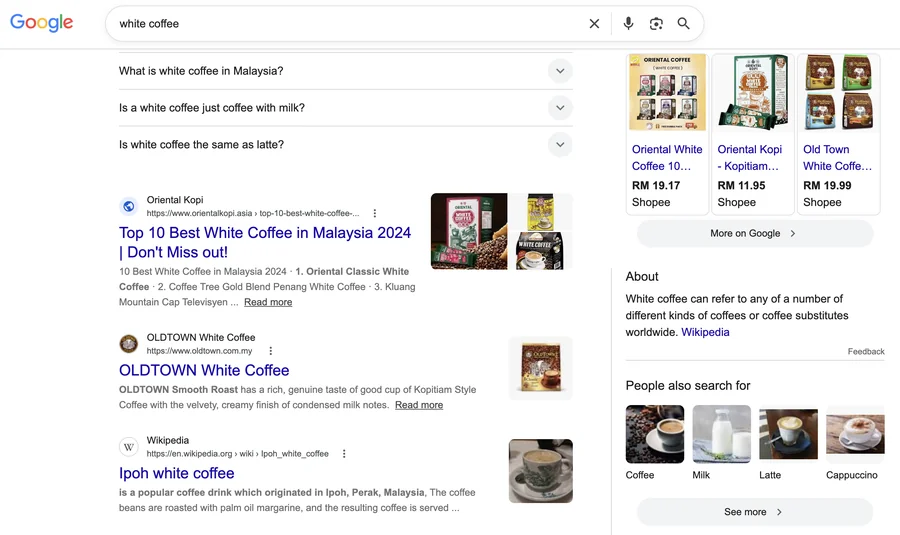Expand 'Is white coffee the same as latte?'
The image size is (900, 535).
click(x=346, y=145)
